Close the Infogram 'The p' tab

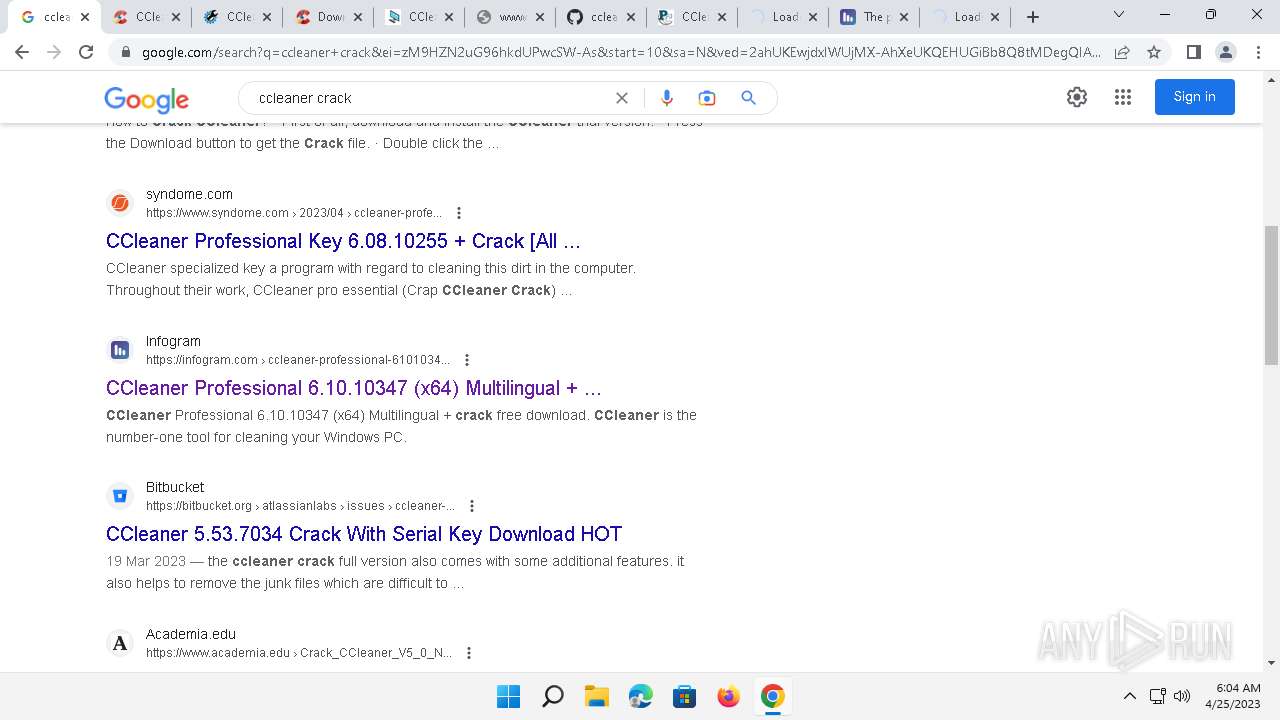point(904,17)
